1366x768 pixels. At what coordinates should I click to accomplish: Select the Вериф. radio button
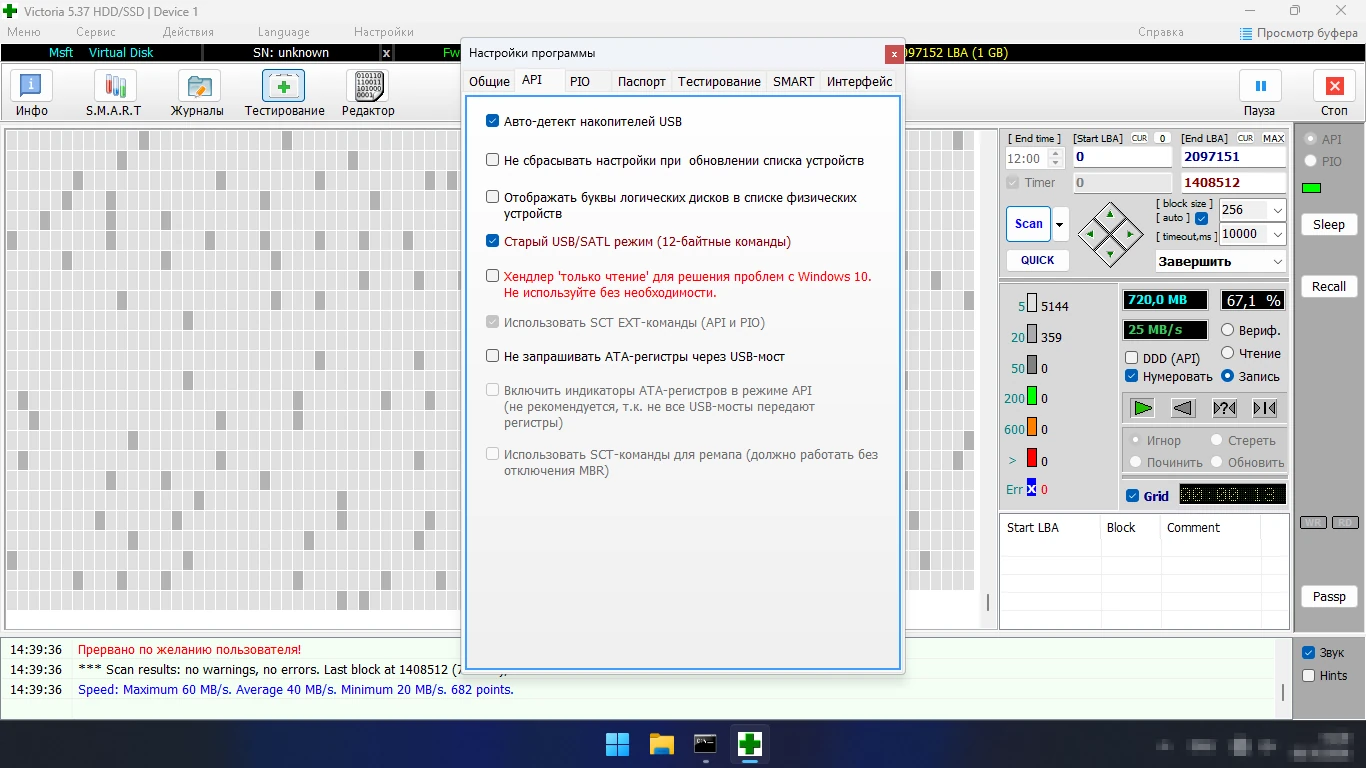1227,330
